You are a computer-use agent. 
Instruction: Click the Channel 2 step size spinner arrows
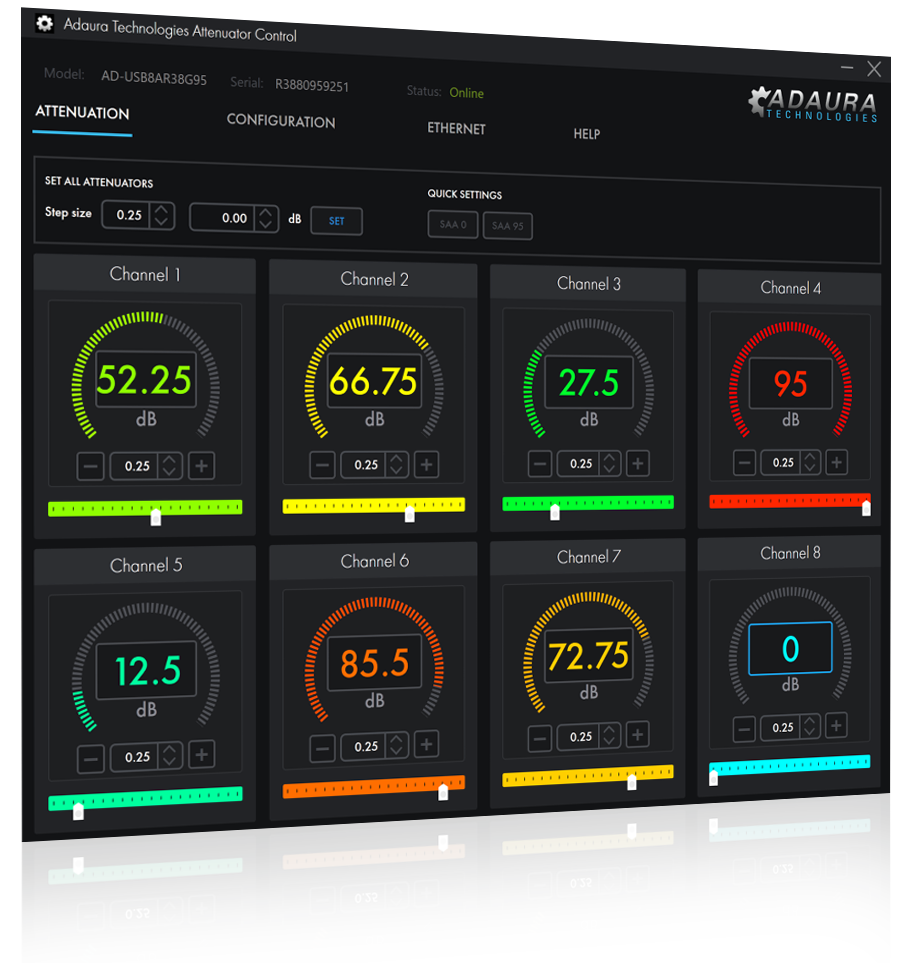pyautogui.click(x=397, y=465)
